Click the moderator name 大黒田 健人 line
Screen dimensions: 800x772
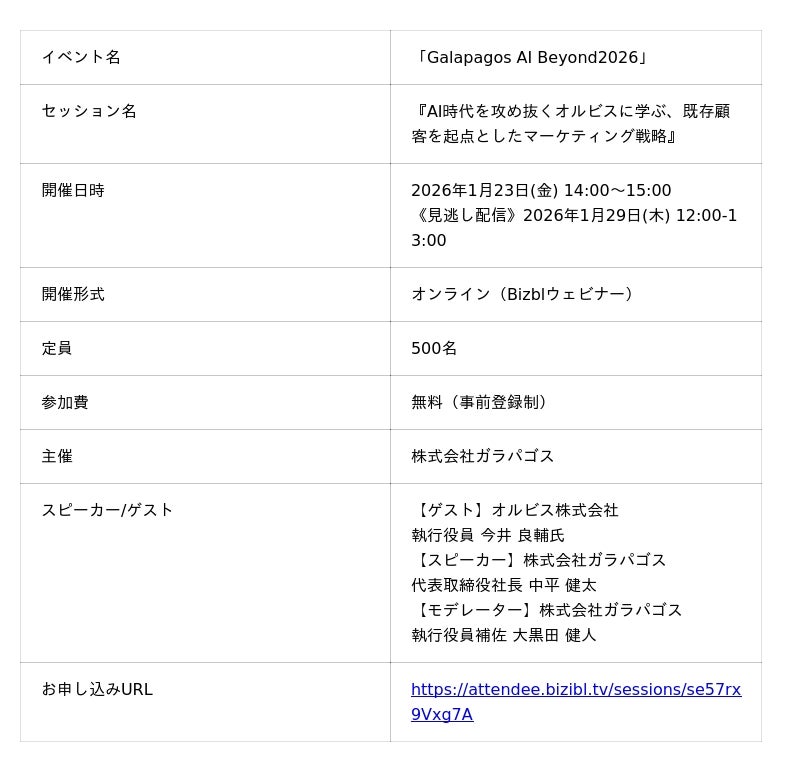point(504,636)
